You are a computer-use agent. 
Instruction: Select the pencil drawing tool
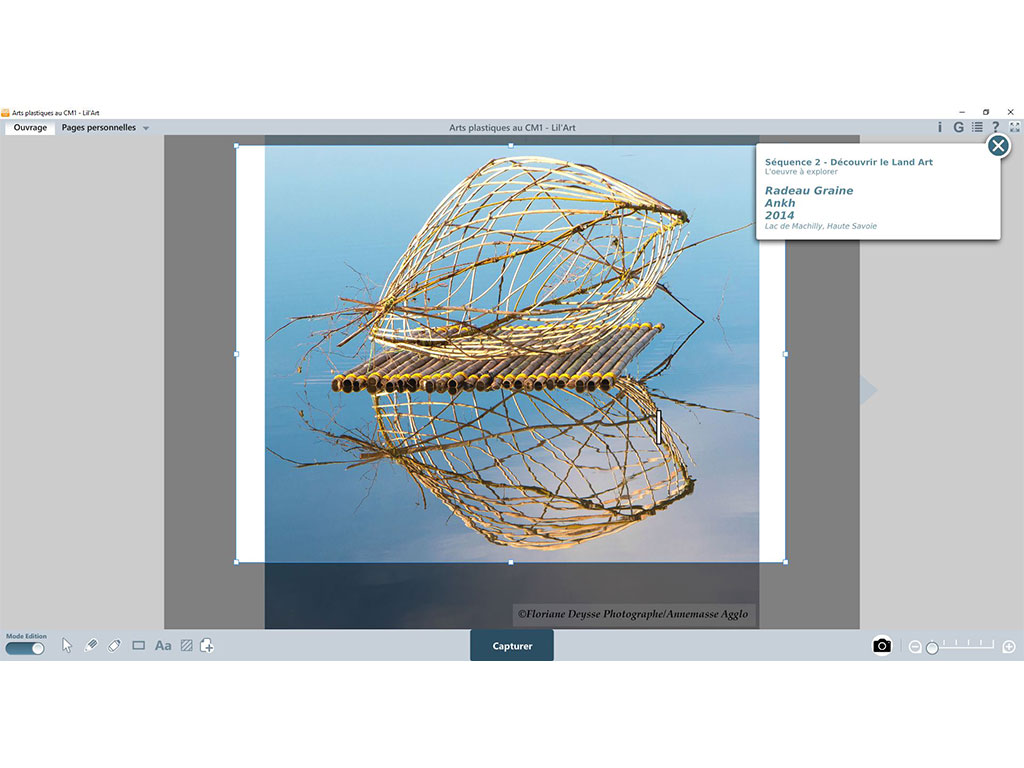(x=90, y=646)
